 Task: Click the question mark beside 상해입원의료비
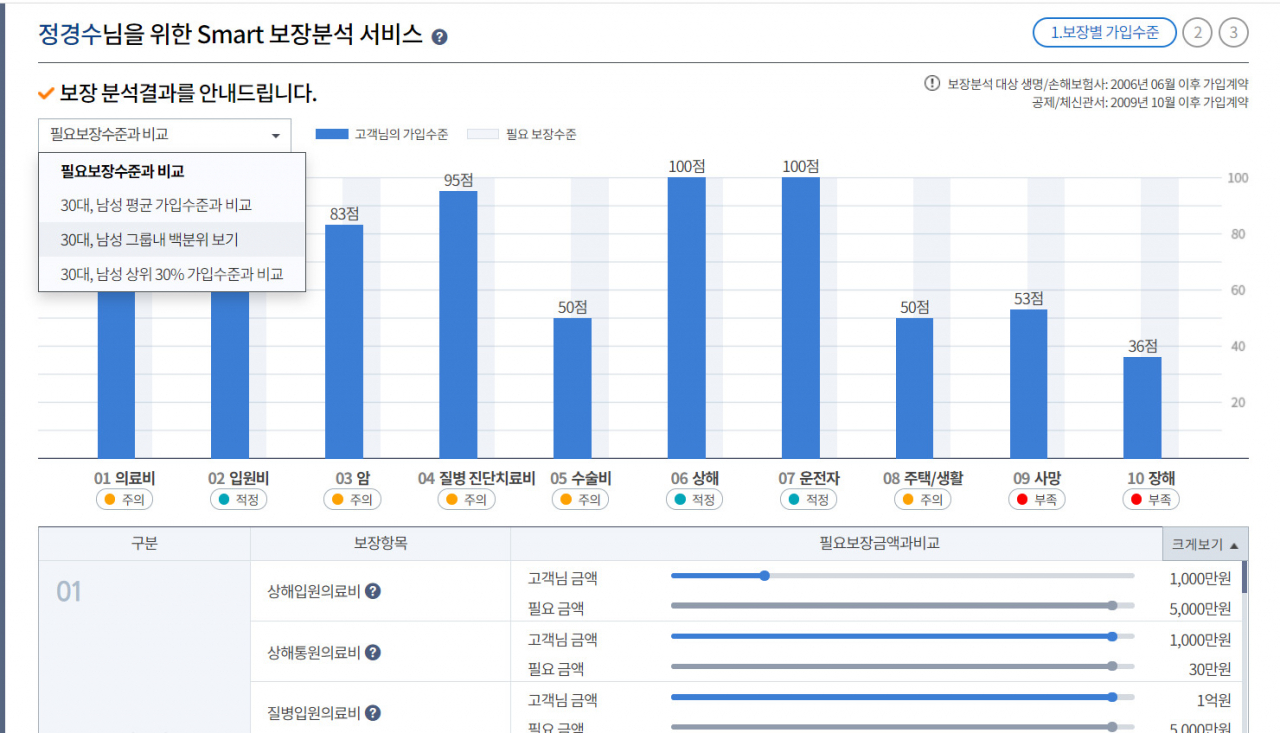point(374,592)
